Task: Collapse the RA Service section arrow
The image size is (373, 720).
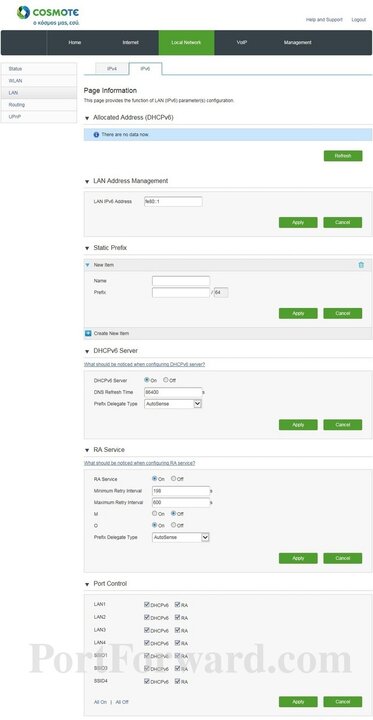Action: (x=87, y=450)
